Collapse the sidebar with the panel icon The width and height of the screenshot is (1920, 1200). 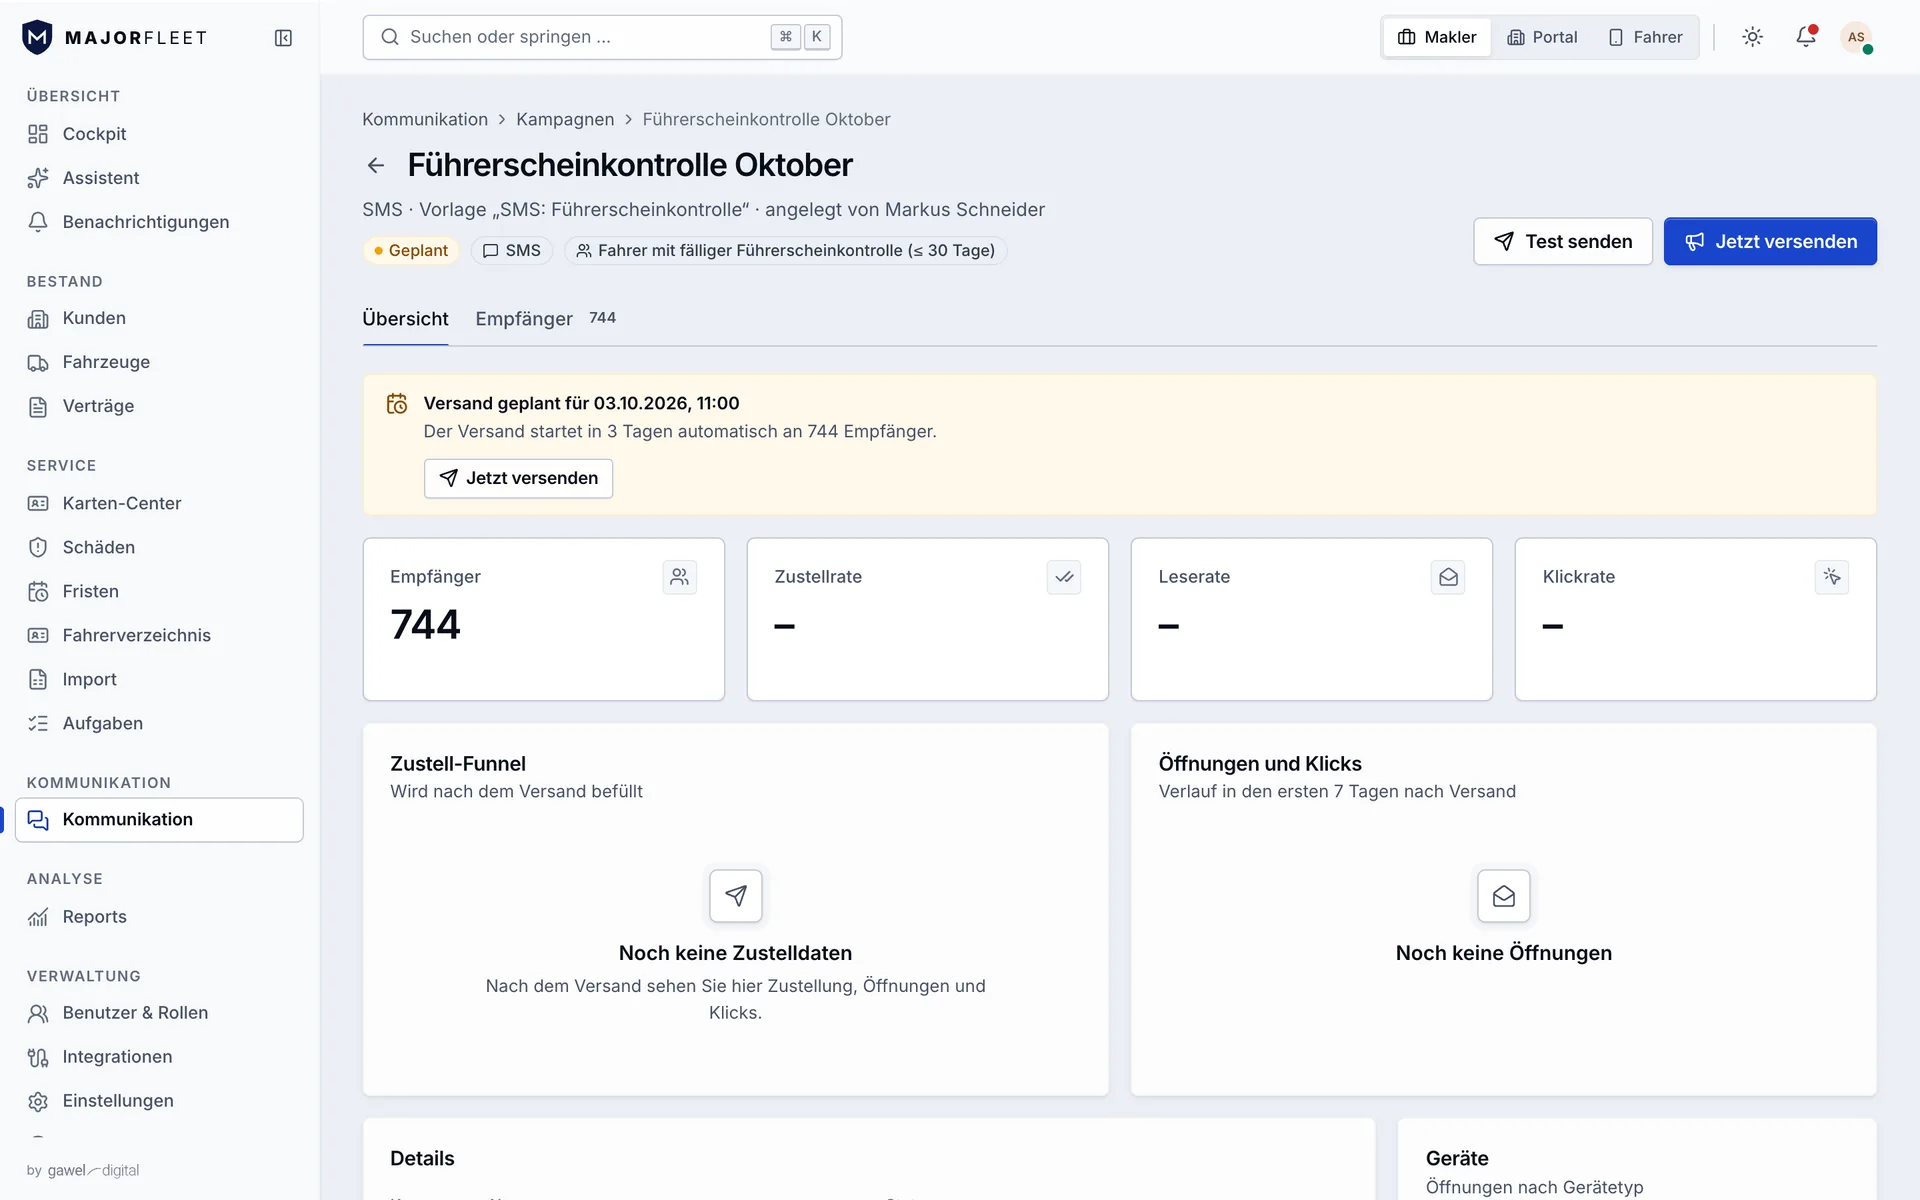click(x=283, y=38)
